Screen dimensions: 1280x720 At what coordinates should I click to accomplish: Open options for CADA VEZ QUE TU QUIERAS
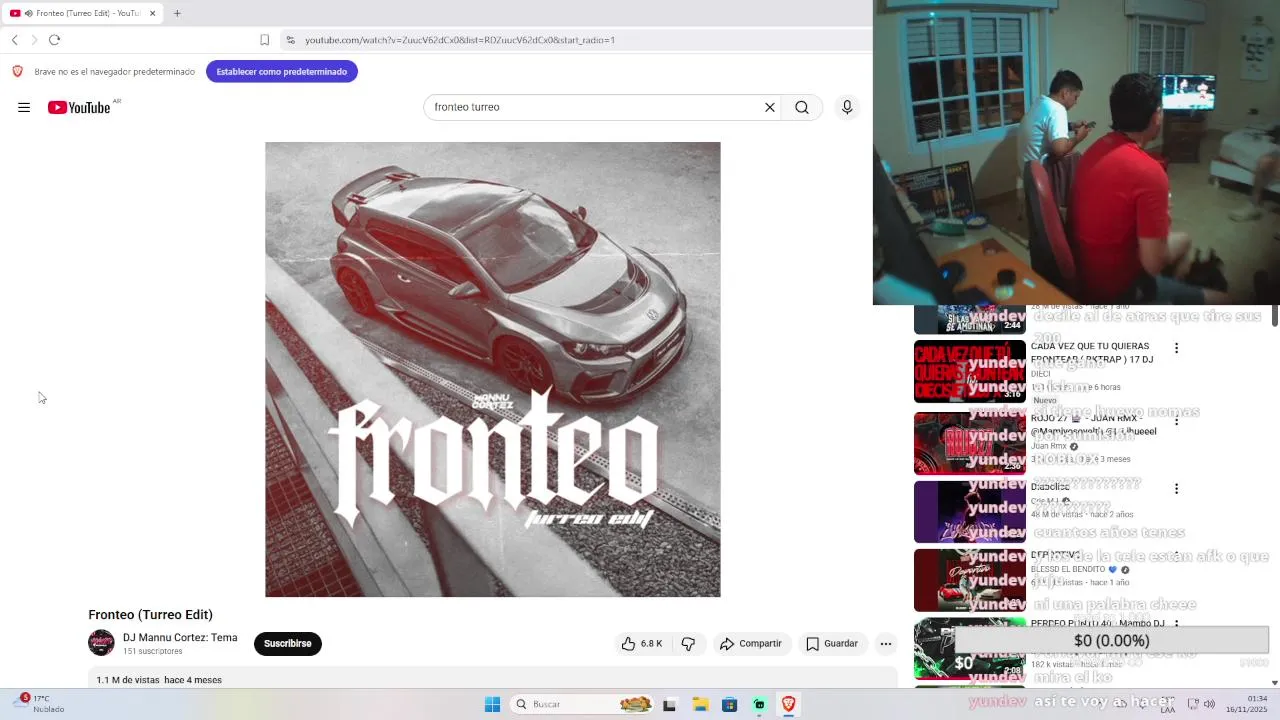(x=1176, y=348)
